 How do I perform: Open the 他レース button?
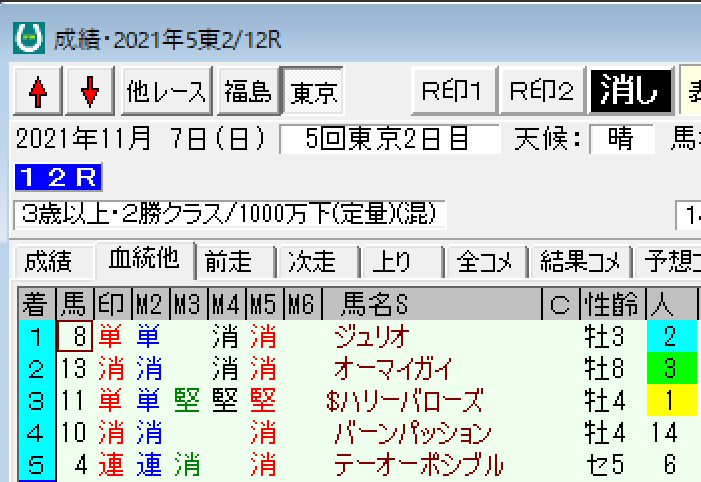coord(166,92)
